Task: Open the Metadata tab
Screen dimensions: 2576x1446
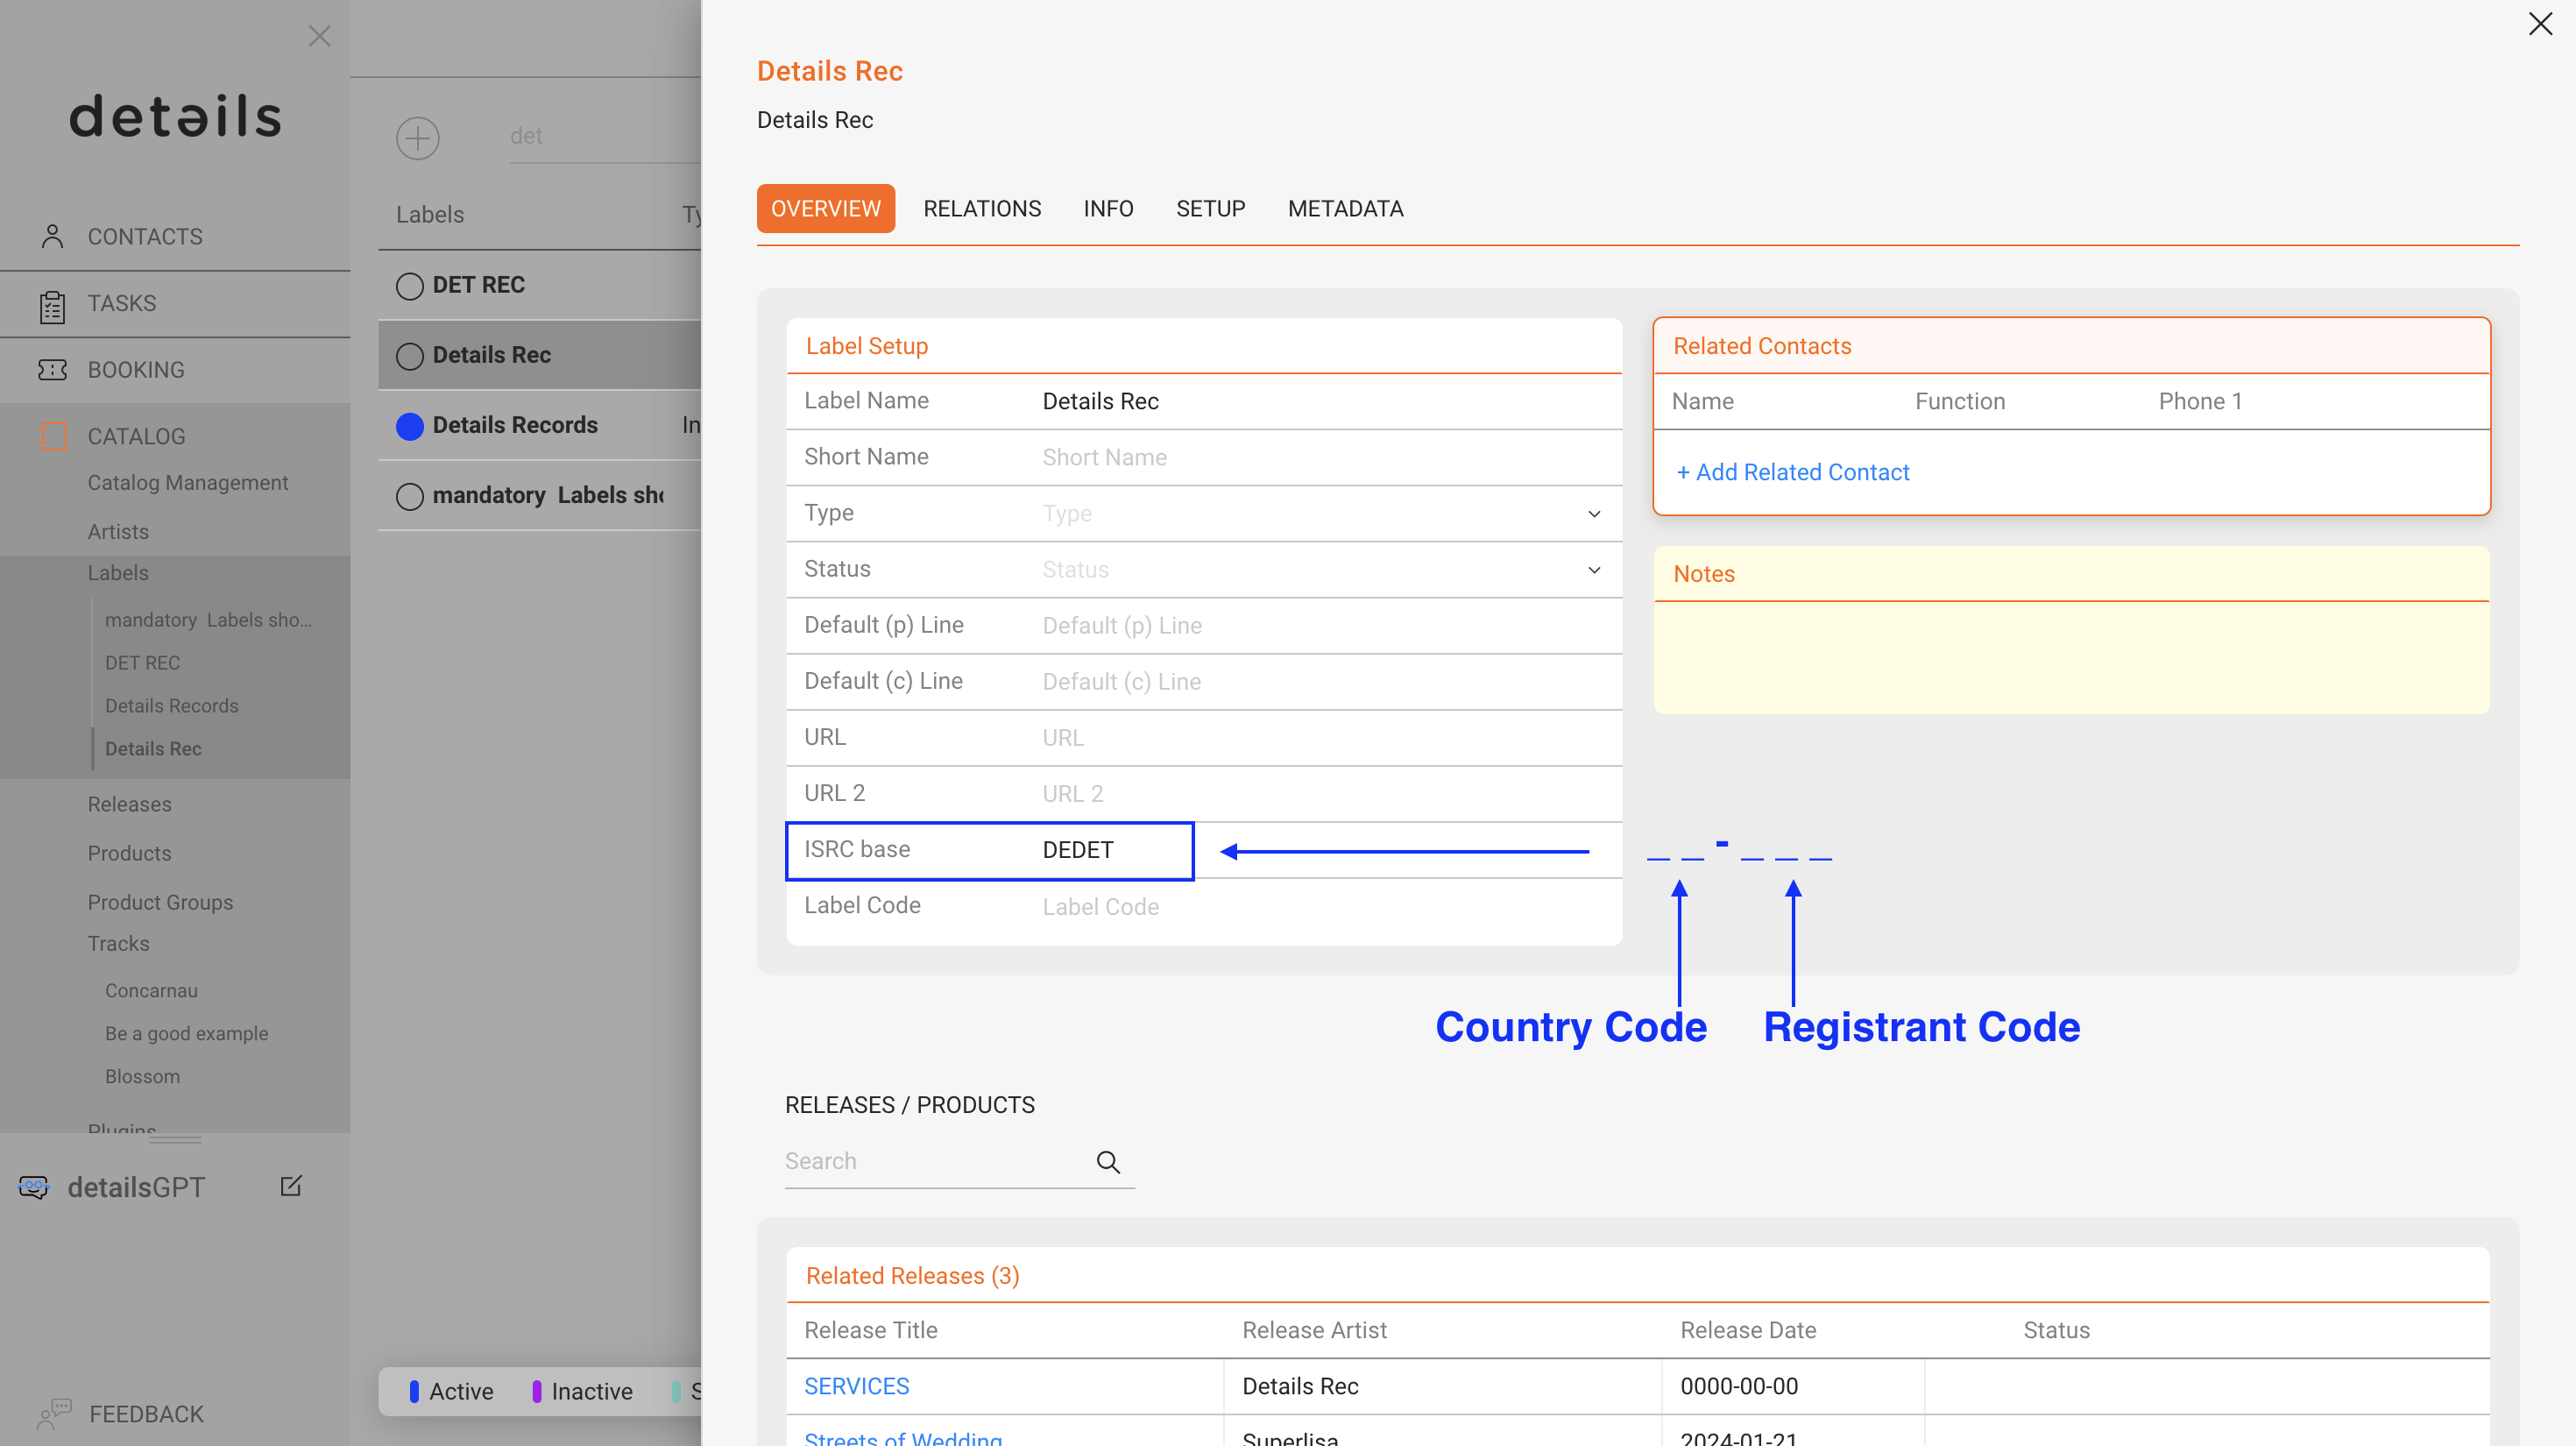Action: [x=1345, y=209]
